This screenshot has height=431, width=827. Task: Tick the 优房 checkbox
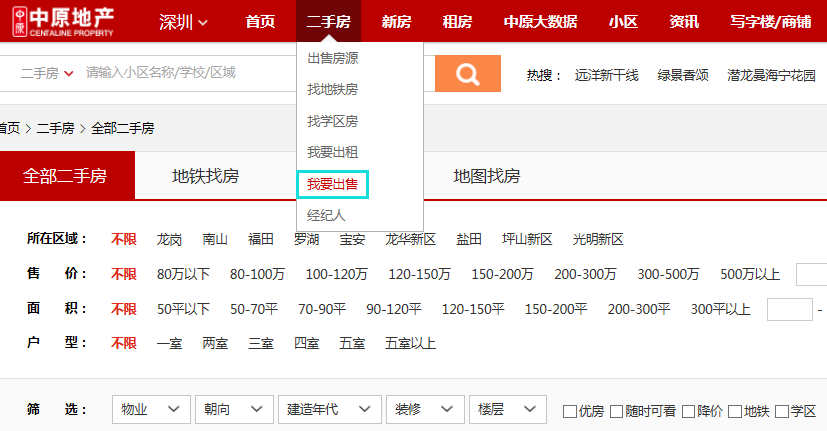click(x=570, y=411)
